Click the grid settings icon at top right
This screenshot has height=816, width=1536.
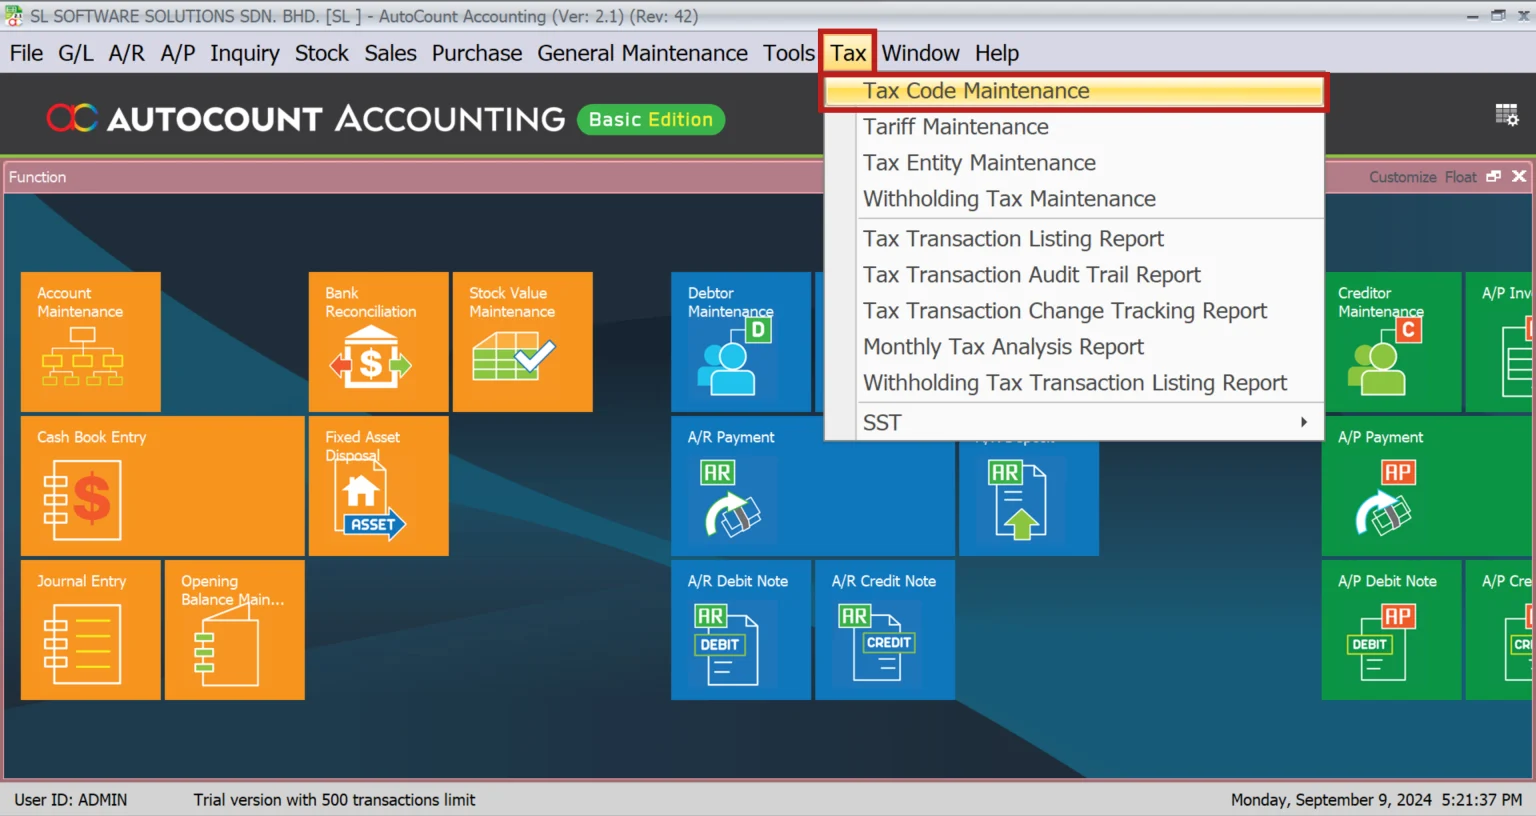tap(1507, 115)
